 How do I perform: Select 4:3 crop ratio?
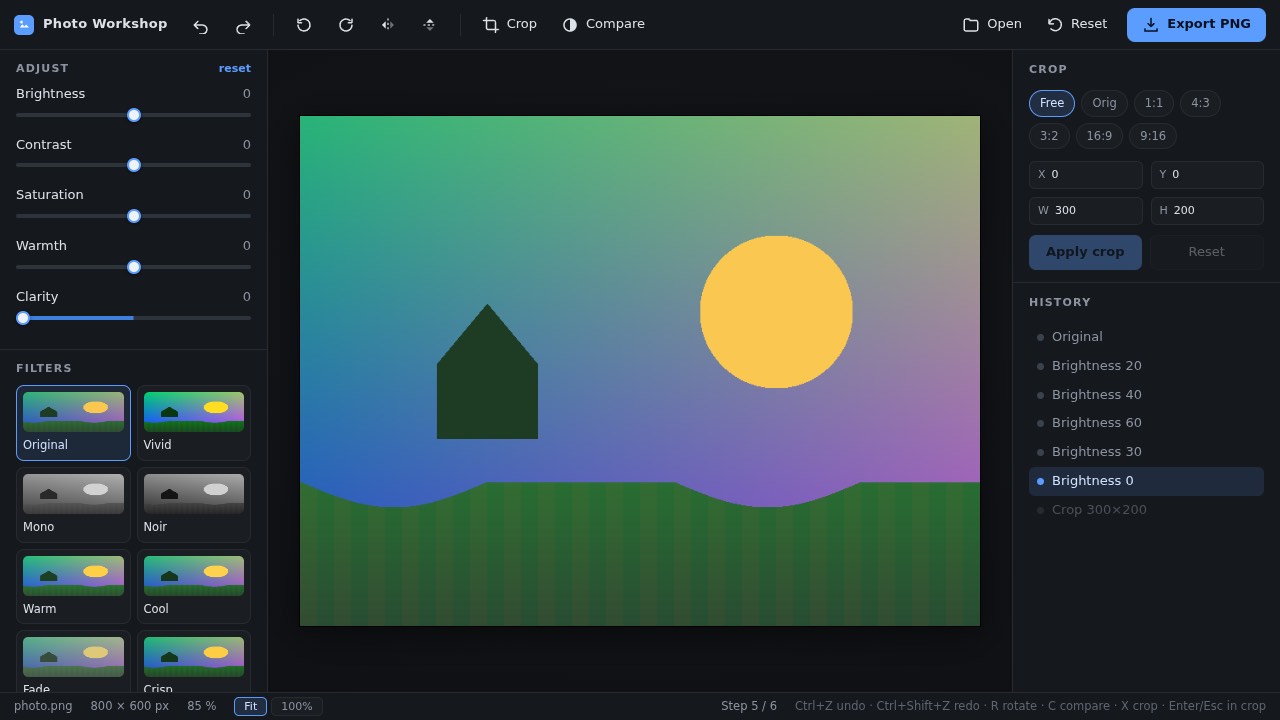(x=1200, y=103)
